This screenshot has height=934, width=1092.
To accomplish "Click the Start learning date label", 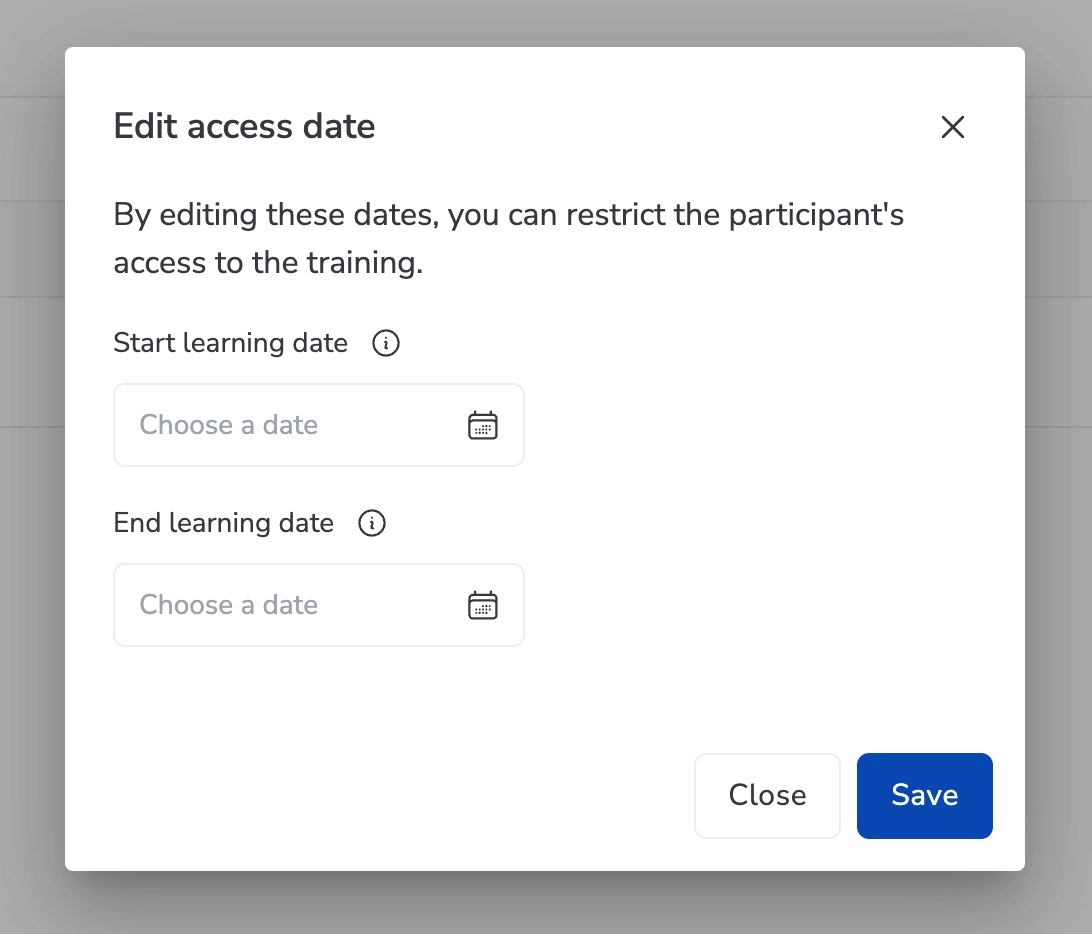I will (x=230, y=343).
